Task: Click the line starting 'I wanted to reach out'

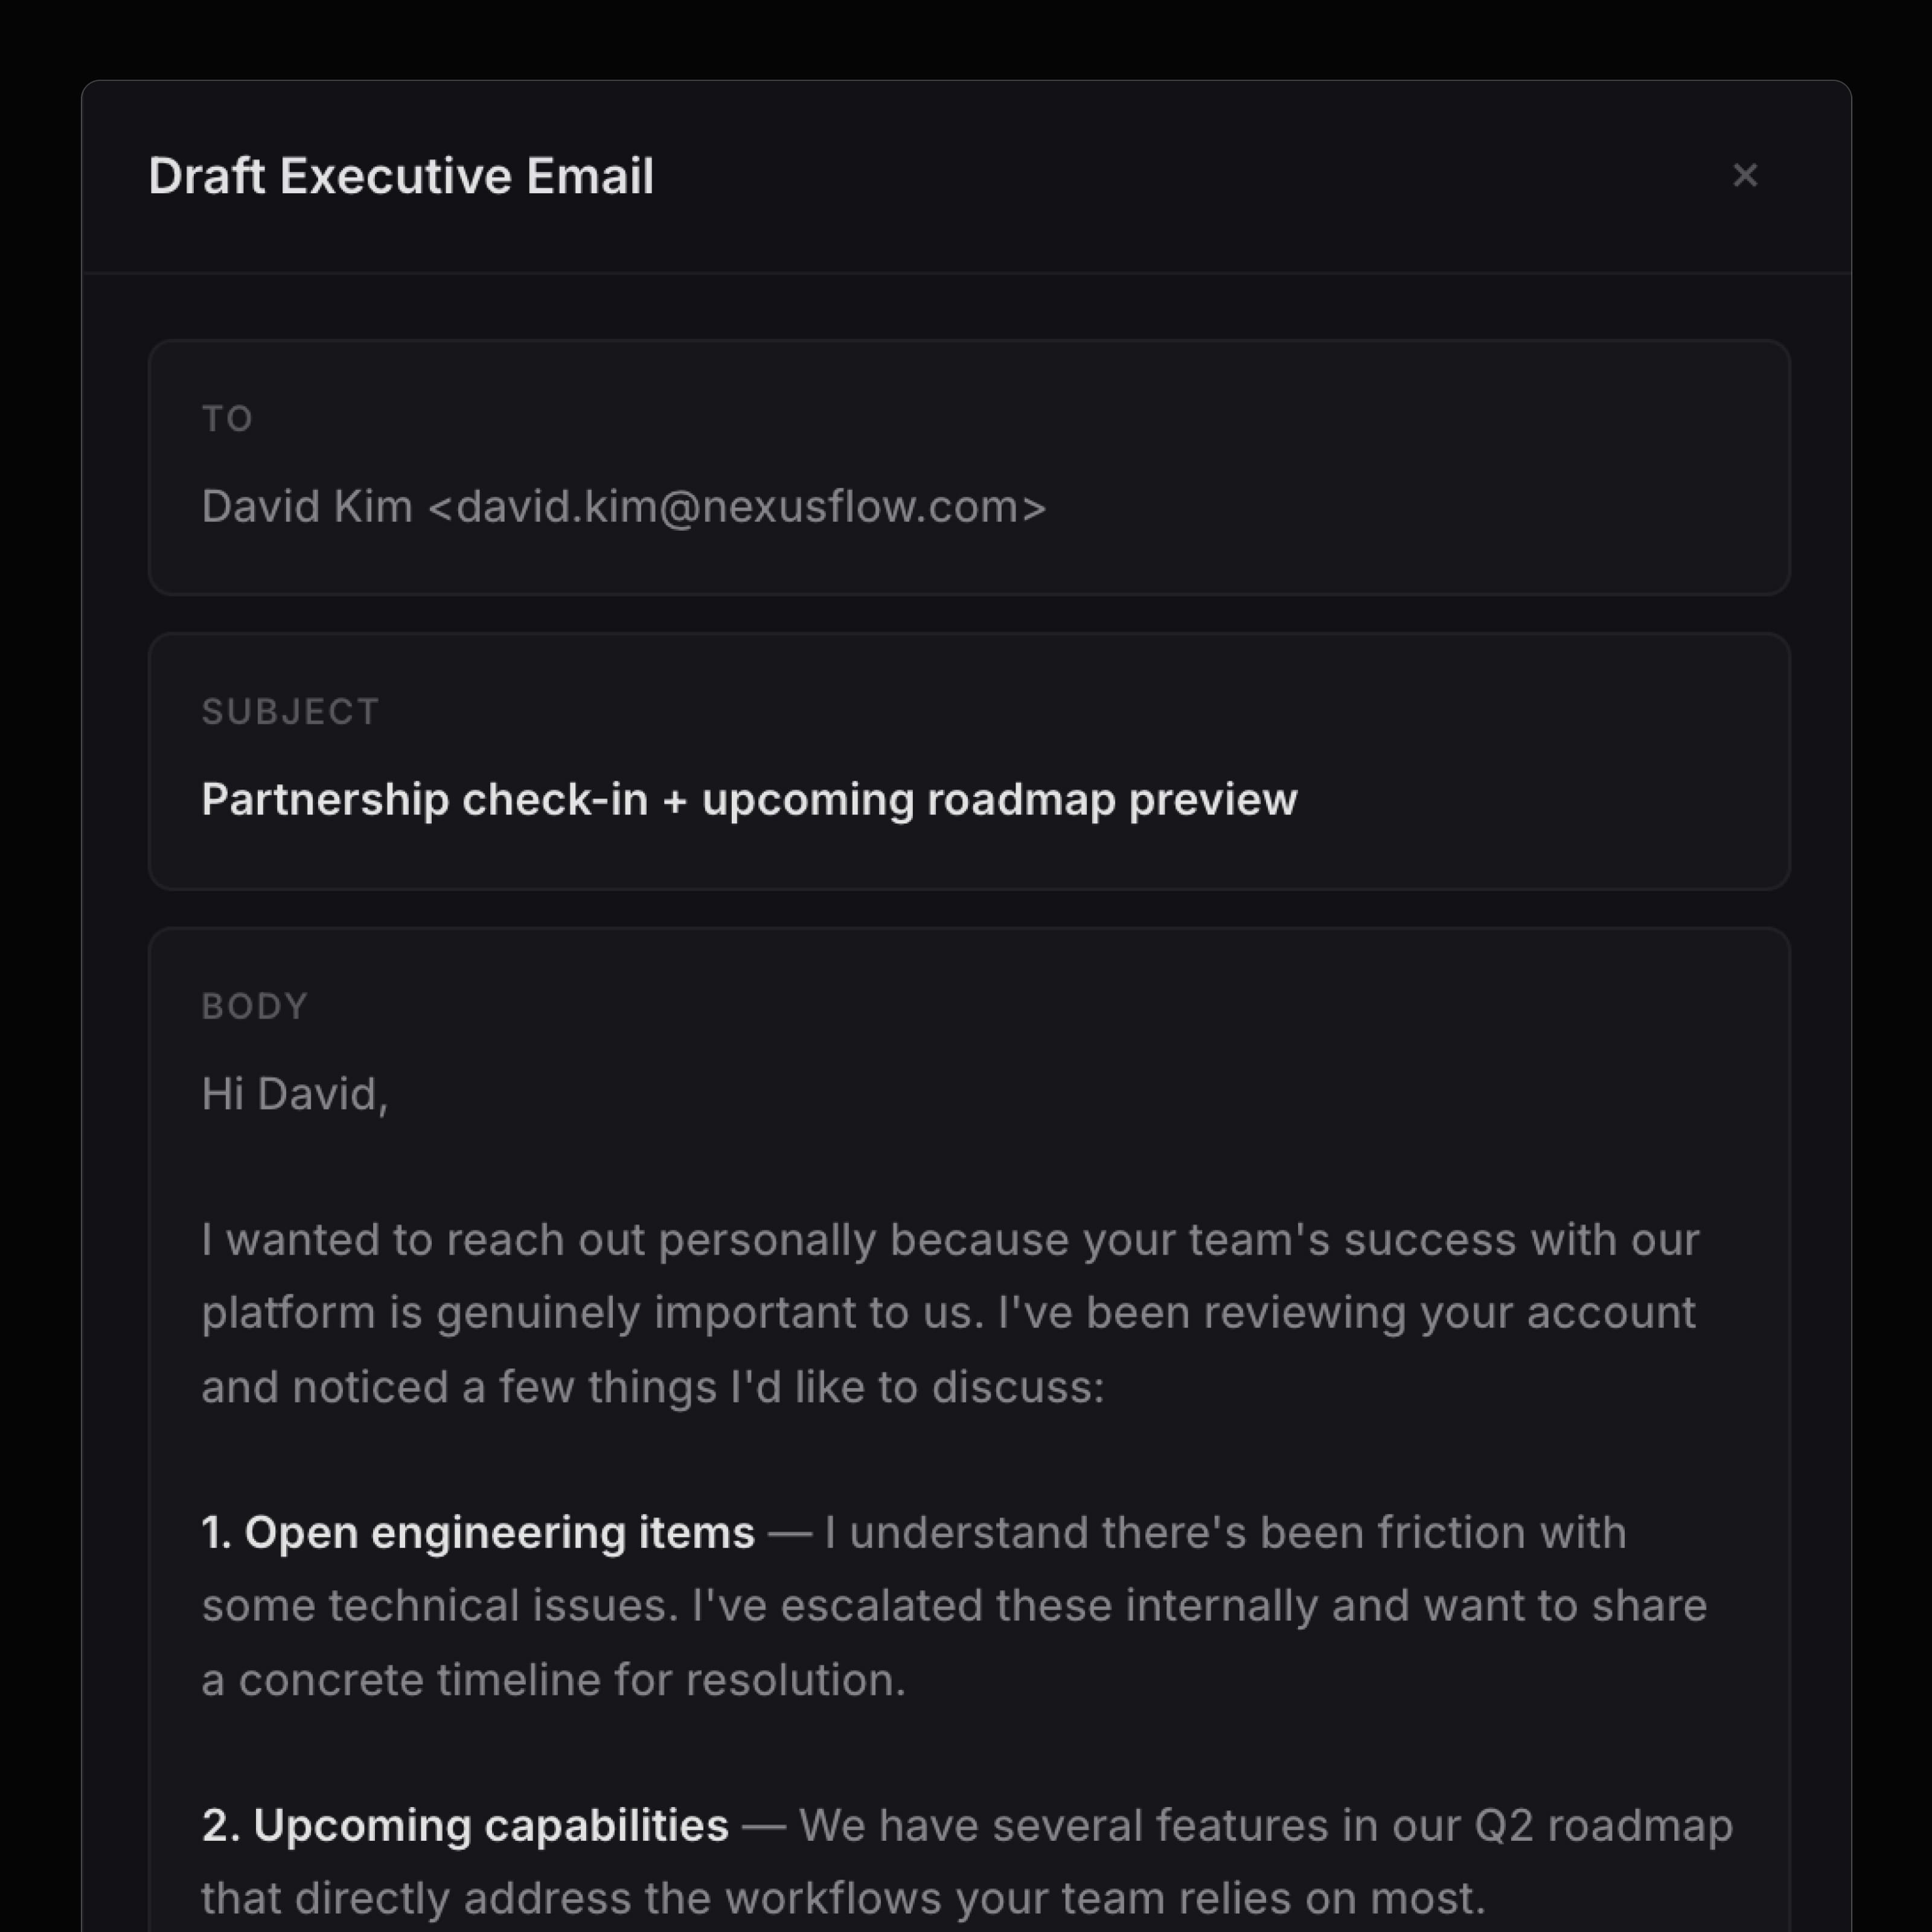Action: tap(949, 1240)
